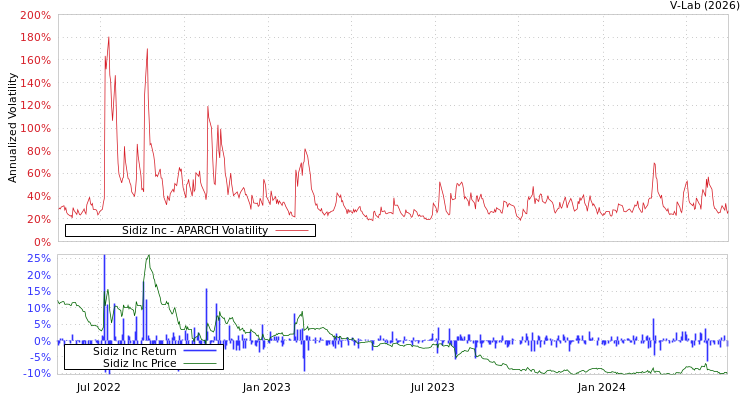Image resolution: width=750 pixels, height=400 pixels.
Task: Click the 200% label on volatility axis
Action: coord(34,16)
